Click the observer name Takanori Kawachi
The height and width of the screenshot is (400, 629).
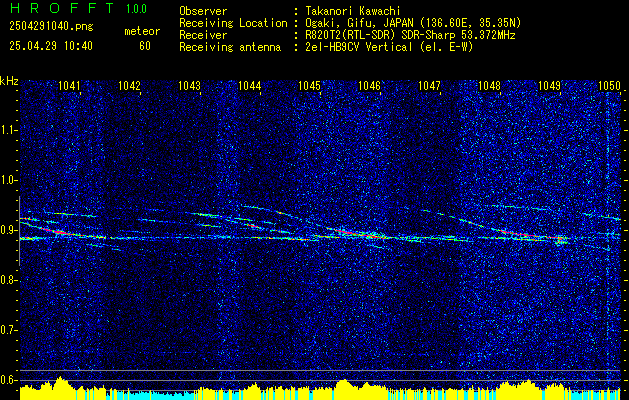(x=353, y=11)
